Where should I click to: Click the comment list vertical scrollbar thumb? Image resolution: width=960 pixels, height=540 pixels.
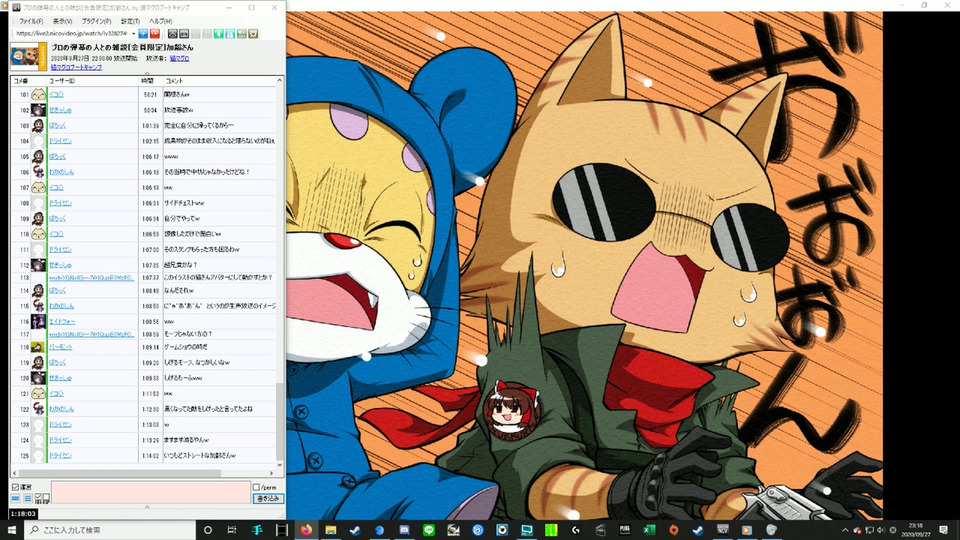[x=280, y=421]
